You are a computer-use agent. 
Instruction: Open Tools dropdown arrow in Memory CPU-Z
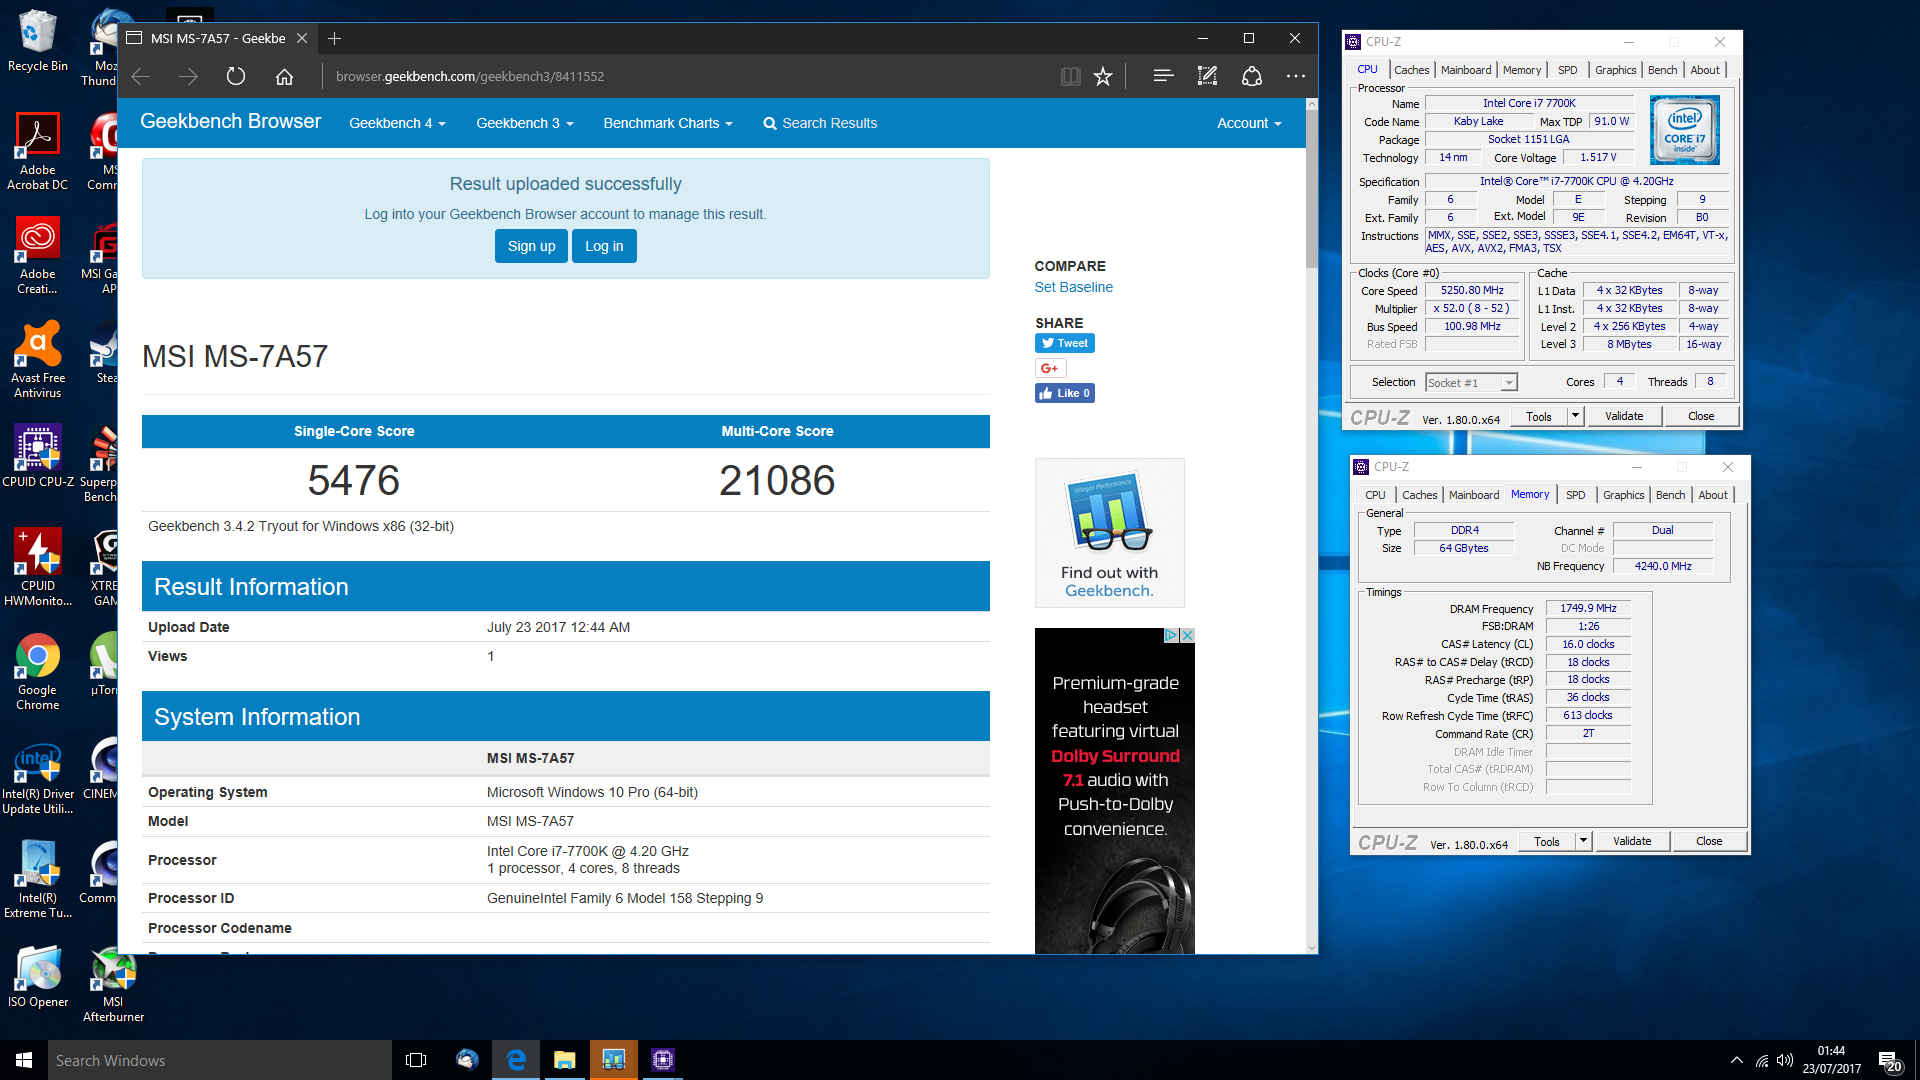[1583, 841]
